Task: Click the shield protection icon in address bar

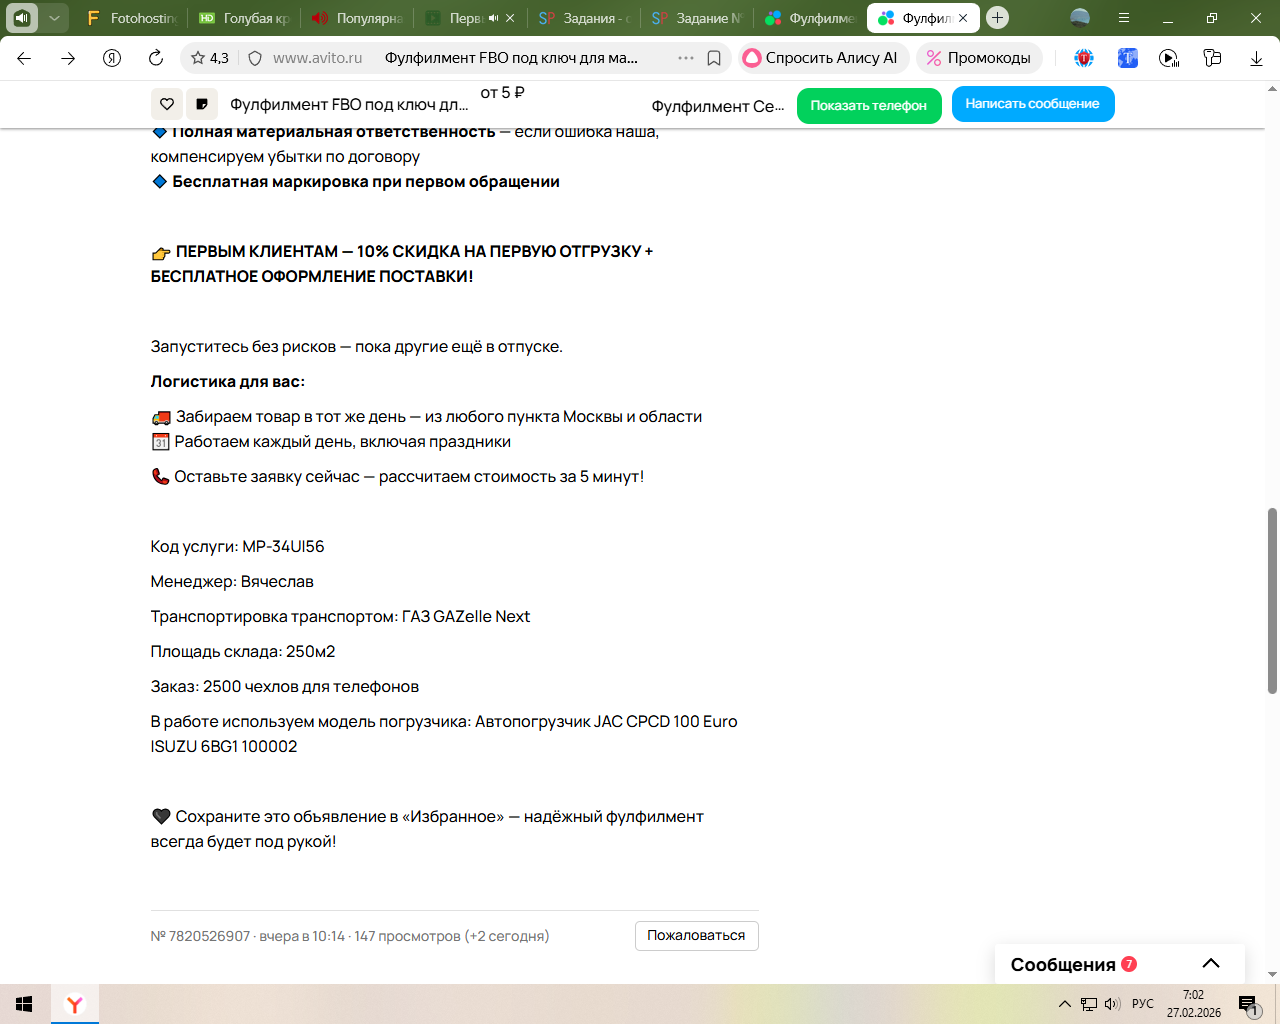Action: click(255, 58)
